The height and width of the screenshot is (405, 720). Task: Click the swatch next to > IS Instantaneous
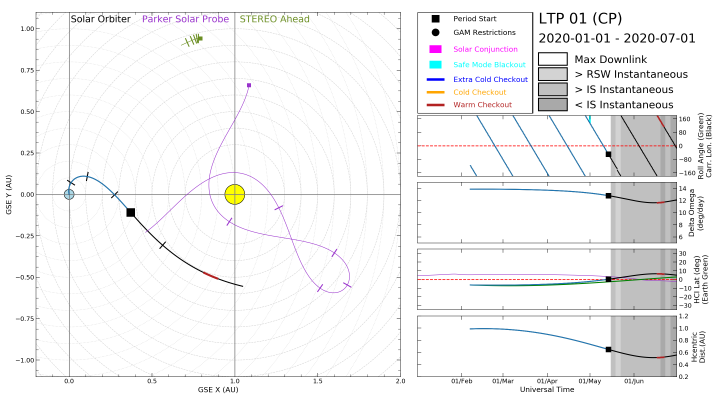point(553,90)
